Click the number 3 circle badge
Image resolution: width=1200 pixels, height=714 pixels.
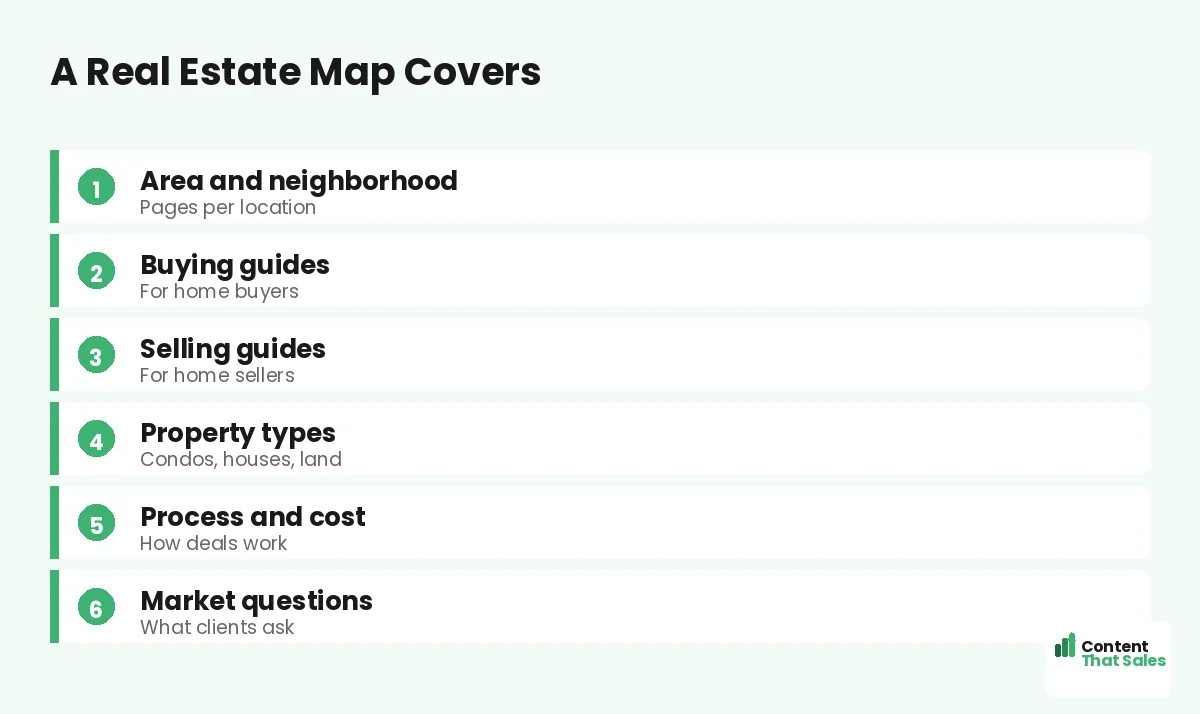[x=96, y=355]
